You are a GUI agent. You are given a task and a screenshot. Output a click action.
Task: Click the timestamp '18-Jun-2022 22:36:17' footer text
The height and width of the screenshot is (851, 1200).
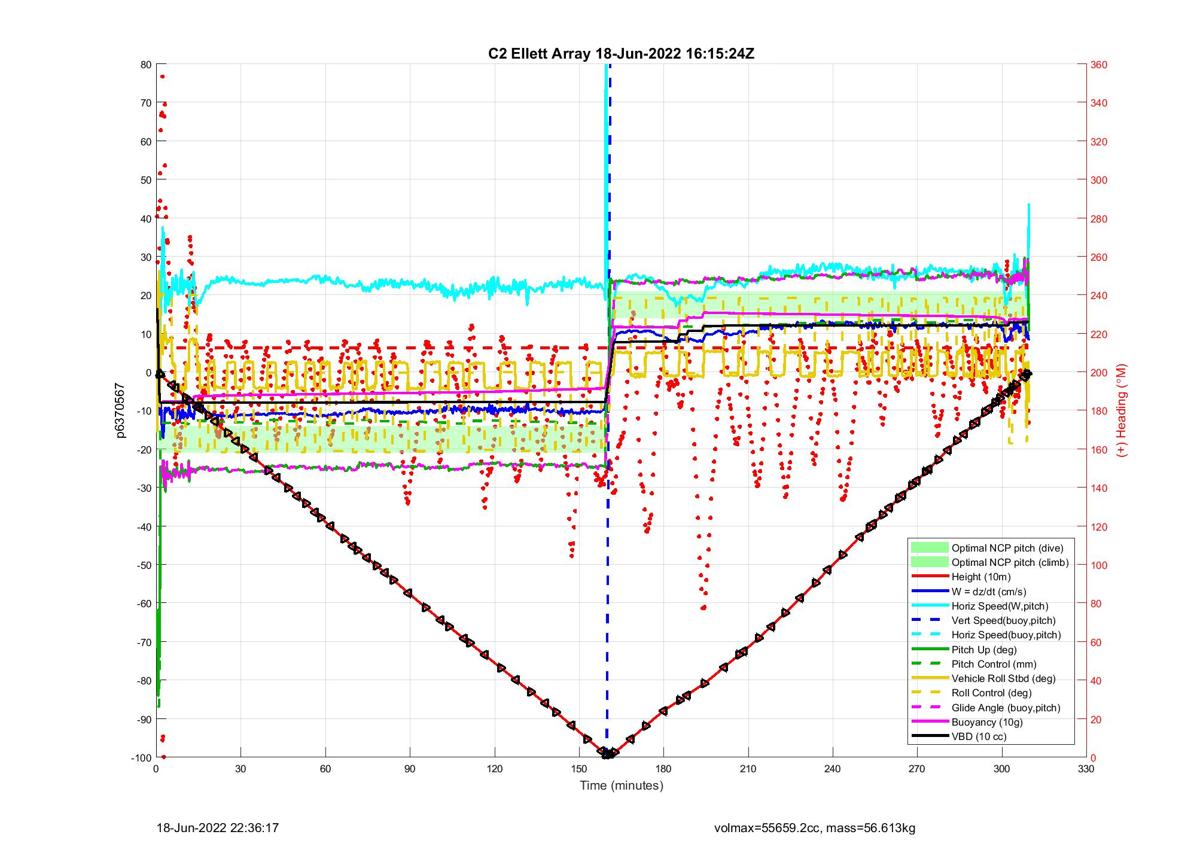tap(217, 829)
